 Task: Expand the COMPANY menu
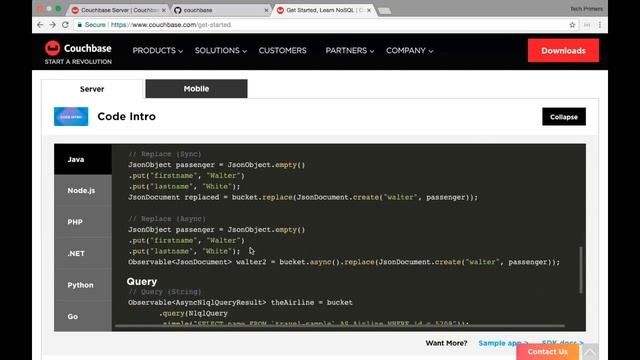pyautogui.click(x=409, y=51)
